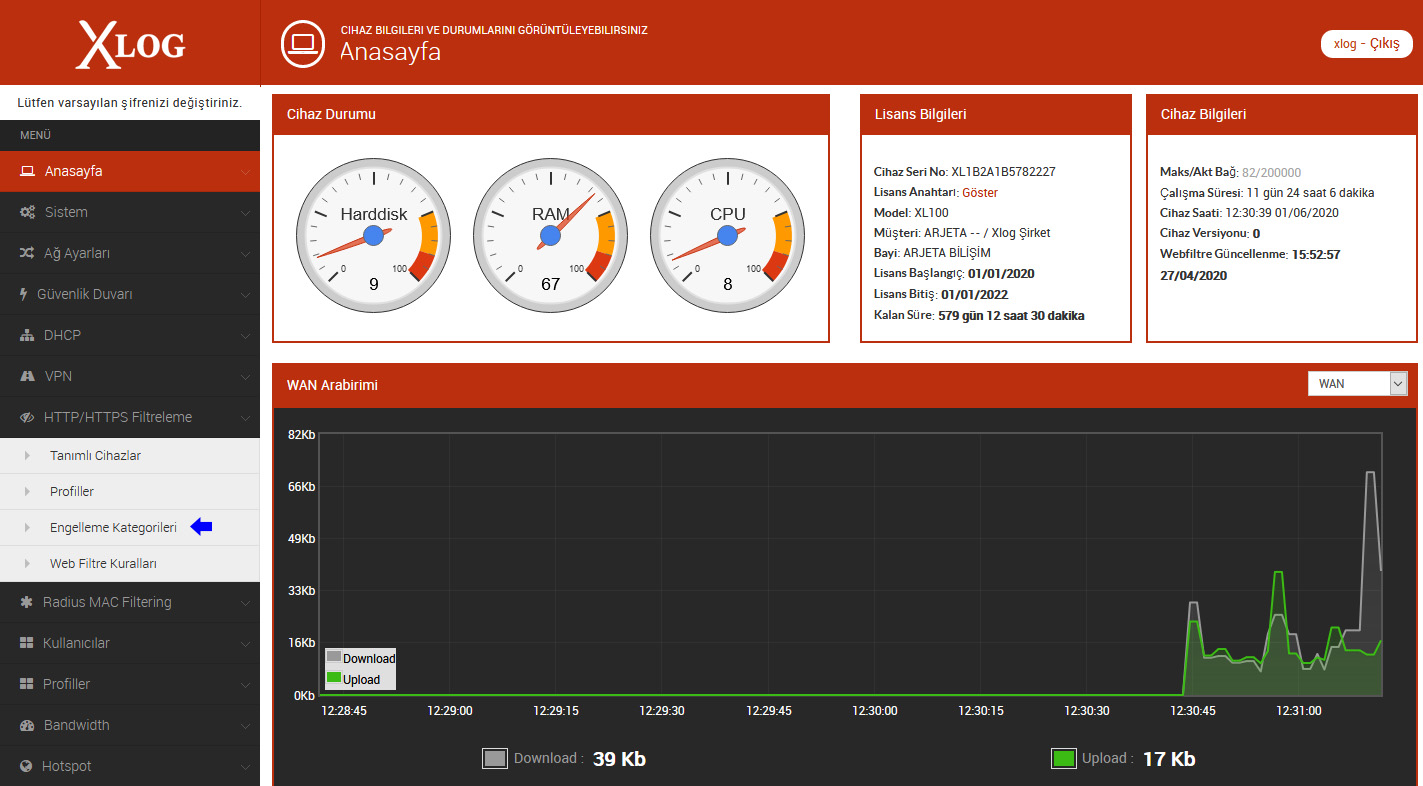Expand the Sistem menu chevron
1423x786 pixels.
click(246, 212)
